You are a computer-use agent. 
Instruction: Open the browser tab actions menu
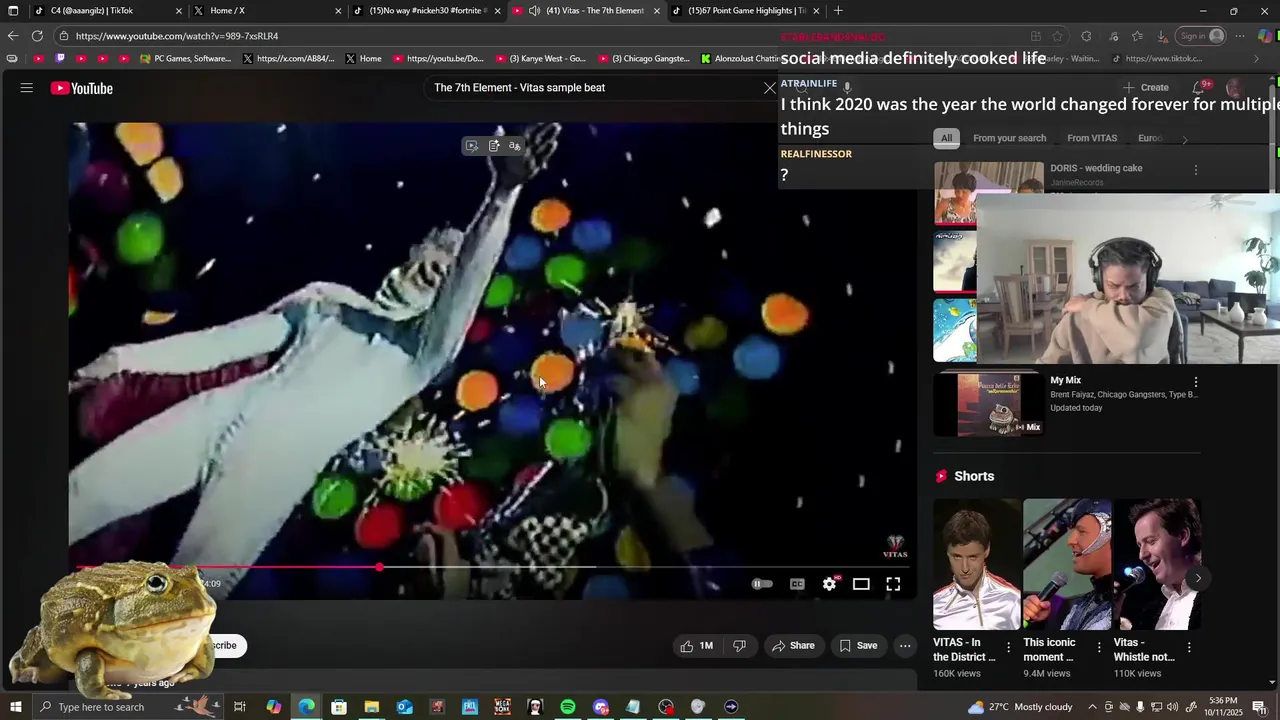coord(13,11)
